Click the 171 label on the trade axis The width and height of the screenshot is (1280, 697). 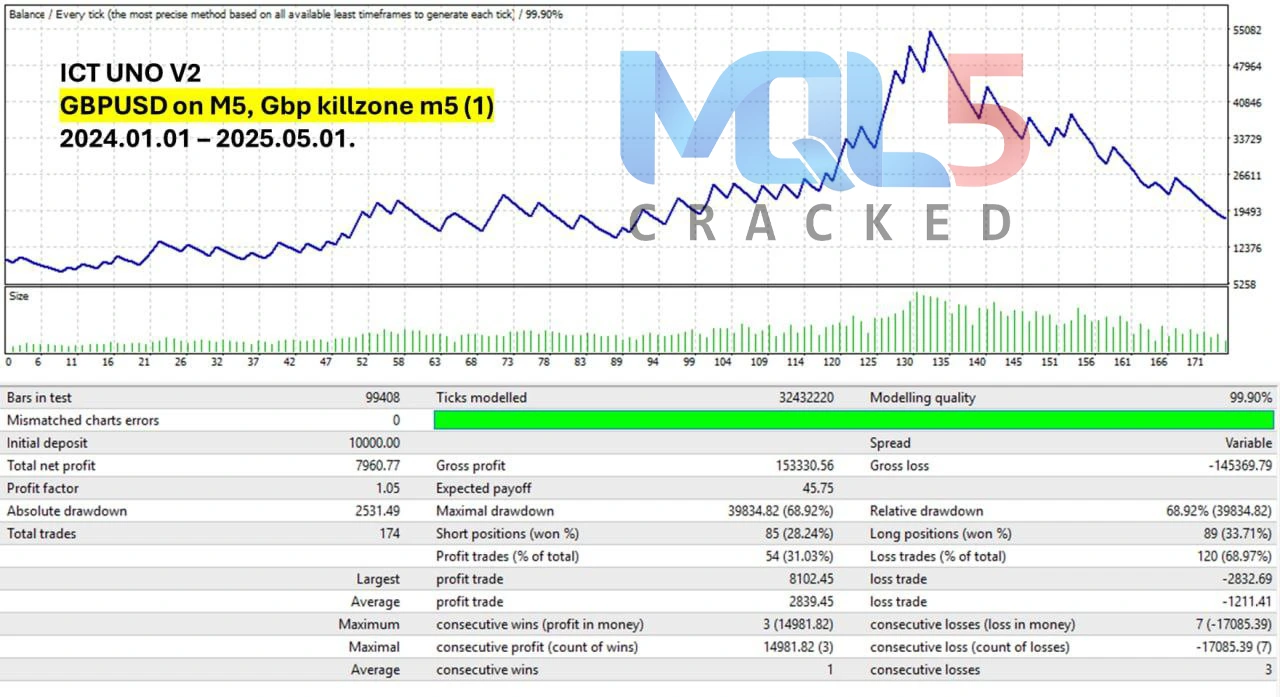point(1194,362)
